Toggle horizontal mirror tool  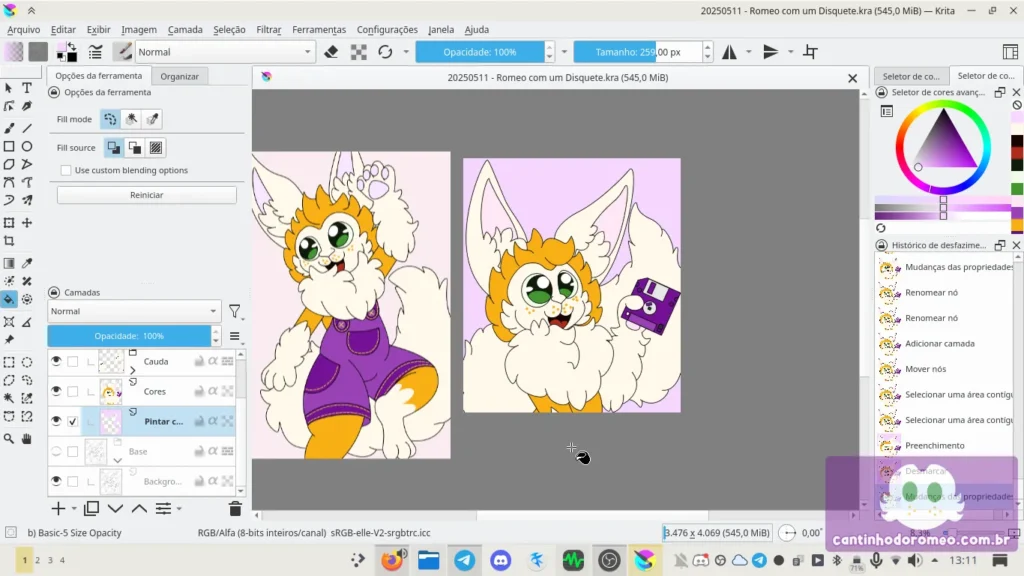click(729, 52)
